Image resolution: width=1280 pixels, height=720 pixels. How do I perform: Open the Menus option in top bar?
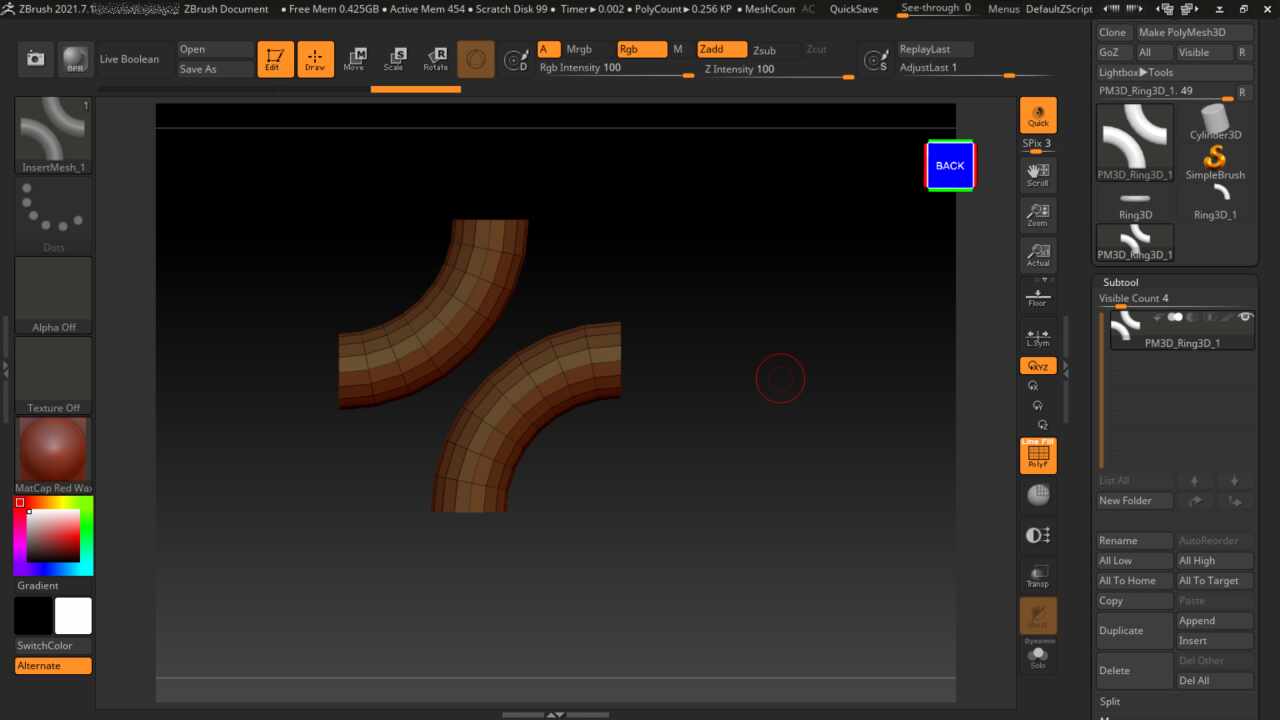[1003, 9]
